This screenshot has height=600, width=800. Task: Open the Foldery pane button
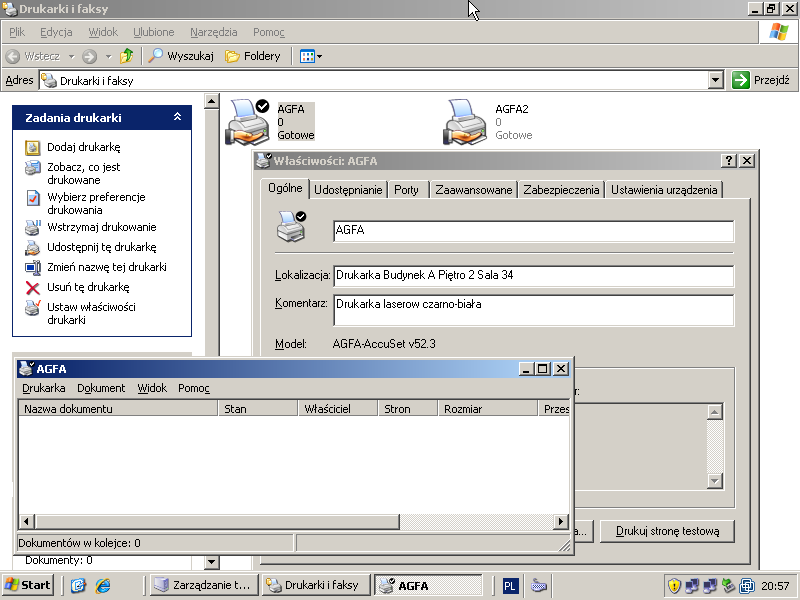(x=253, y=56)
